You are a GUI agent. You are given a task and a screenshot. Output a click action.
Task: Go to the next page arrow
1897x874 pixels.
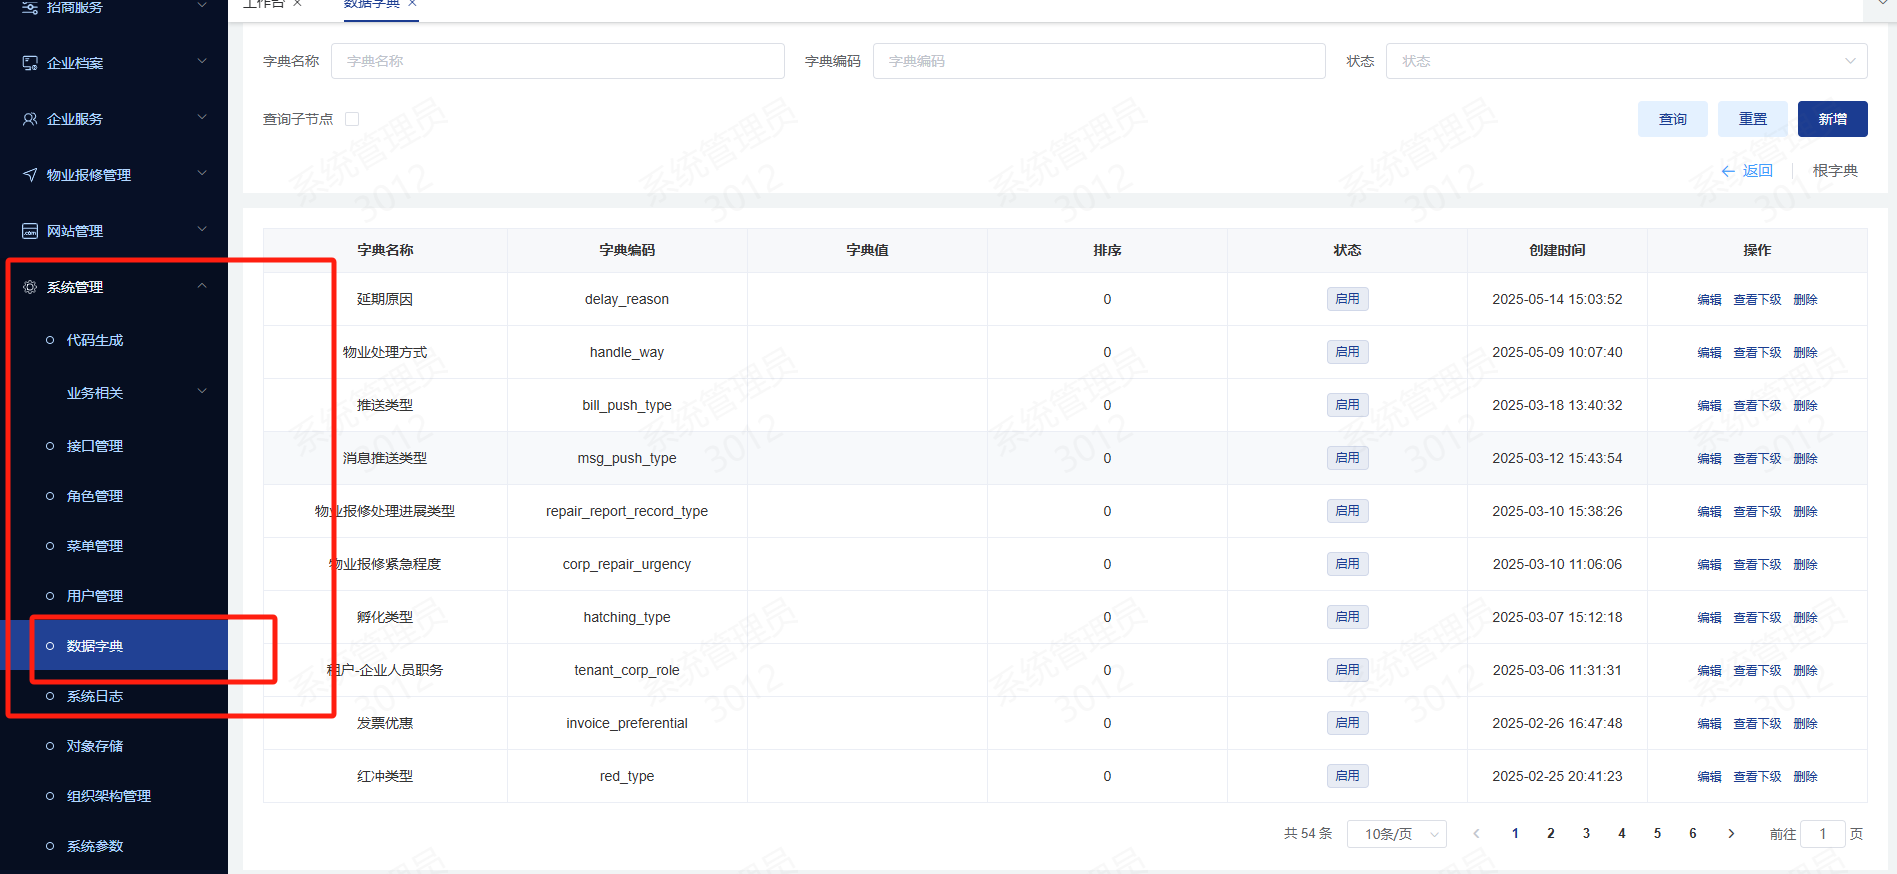point(1731,833)
